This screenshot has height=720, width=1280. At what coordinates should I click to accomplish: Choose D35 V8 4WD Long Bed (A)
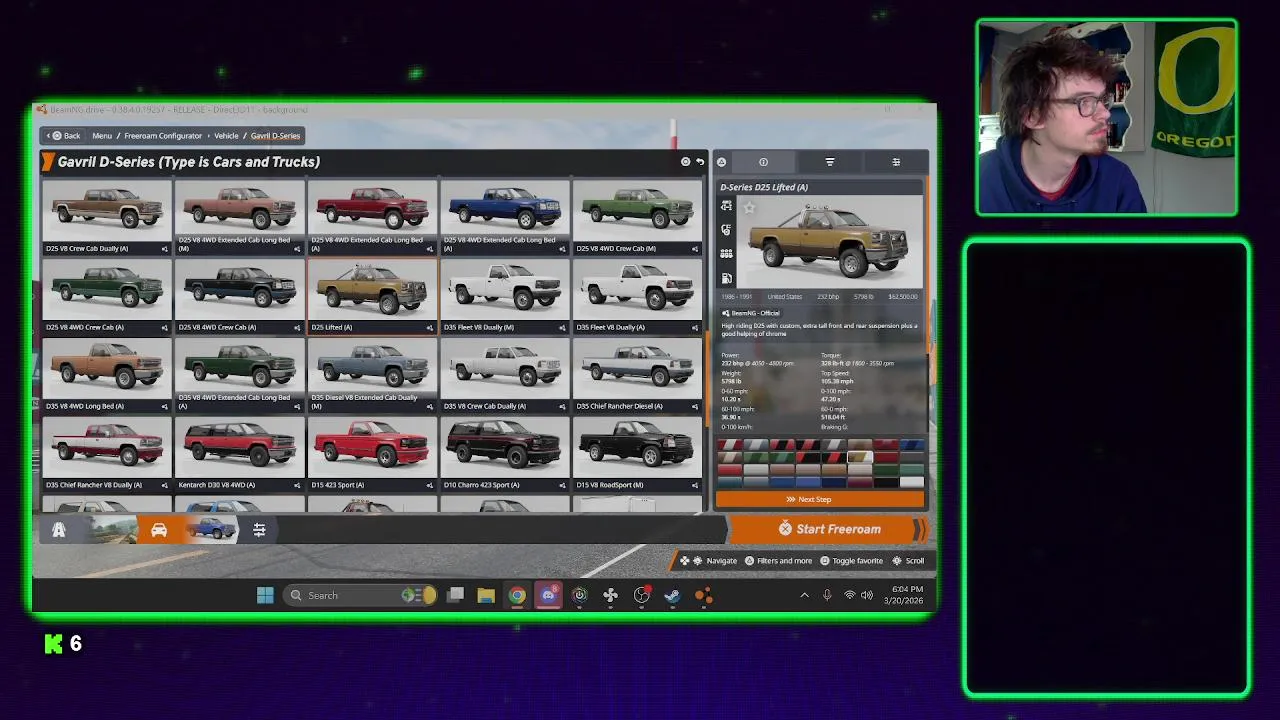pos(106,375)
